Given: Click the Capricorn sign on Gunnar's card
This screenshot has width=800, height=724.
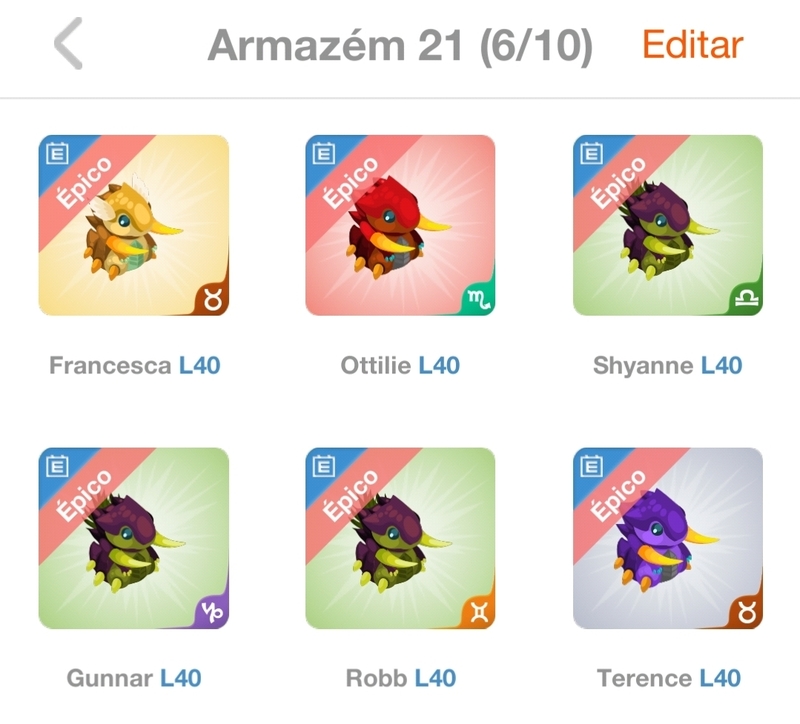Looking at the screenshot, I should coord(212,613).
